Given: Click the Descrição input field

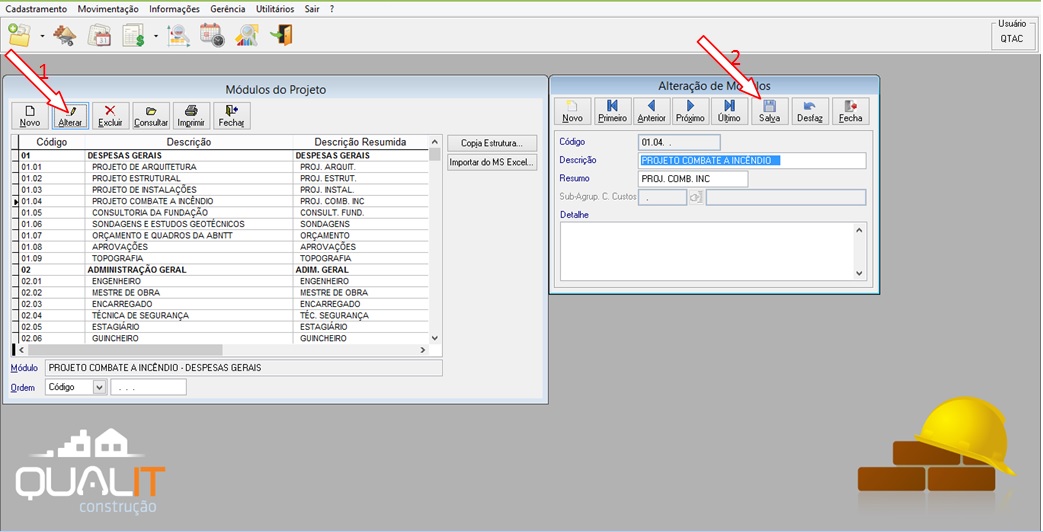Looking at the screenshot, I should pos(752,160).
